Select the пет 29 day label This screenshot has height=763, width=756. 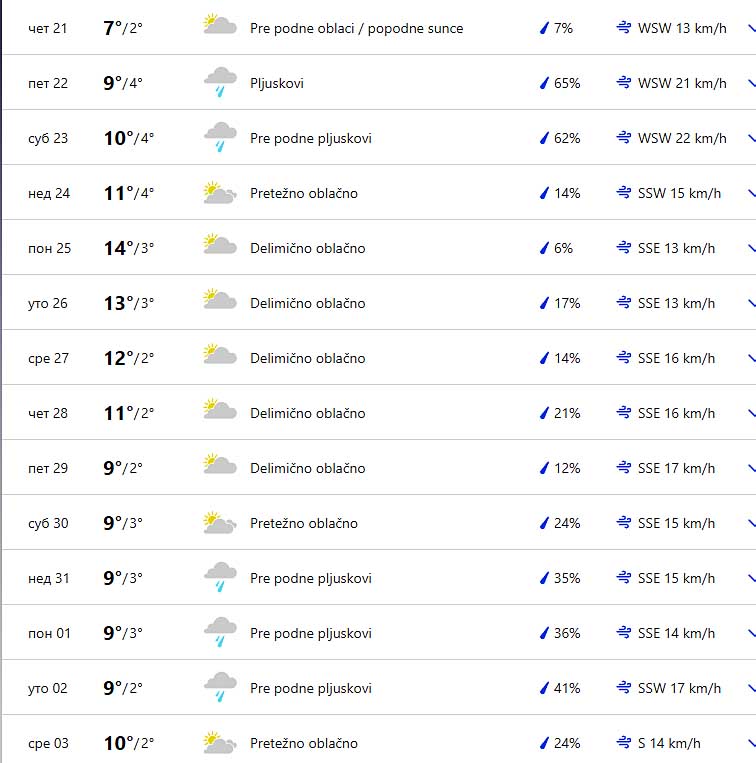coord(48,468)
